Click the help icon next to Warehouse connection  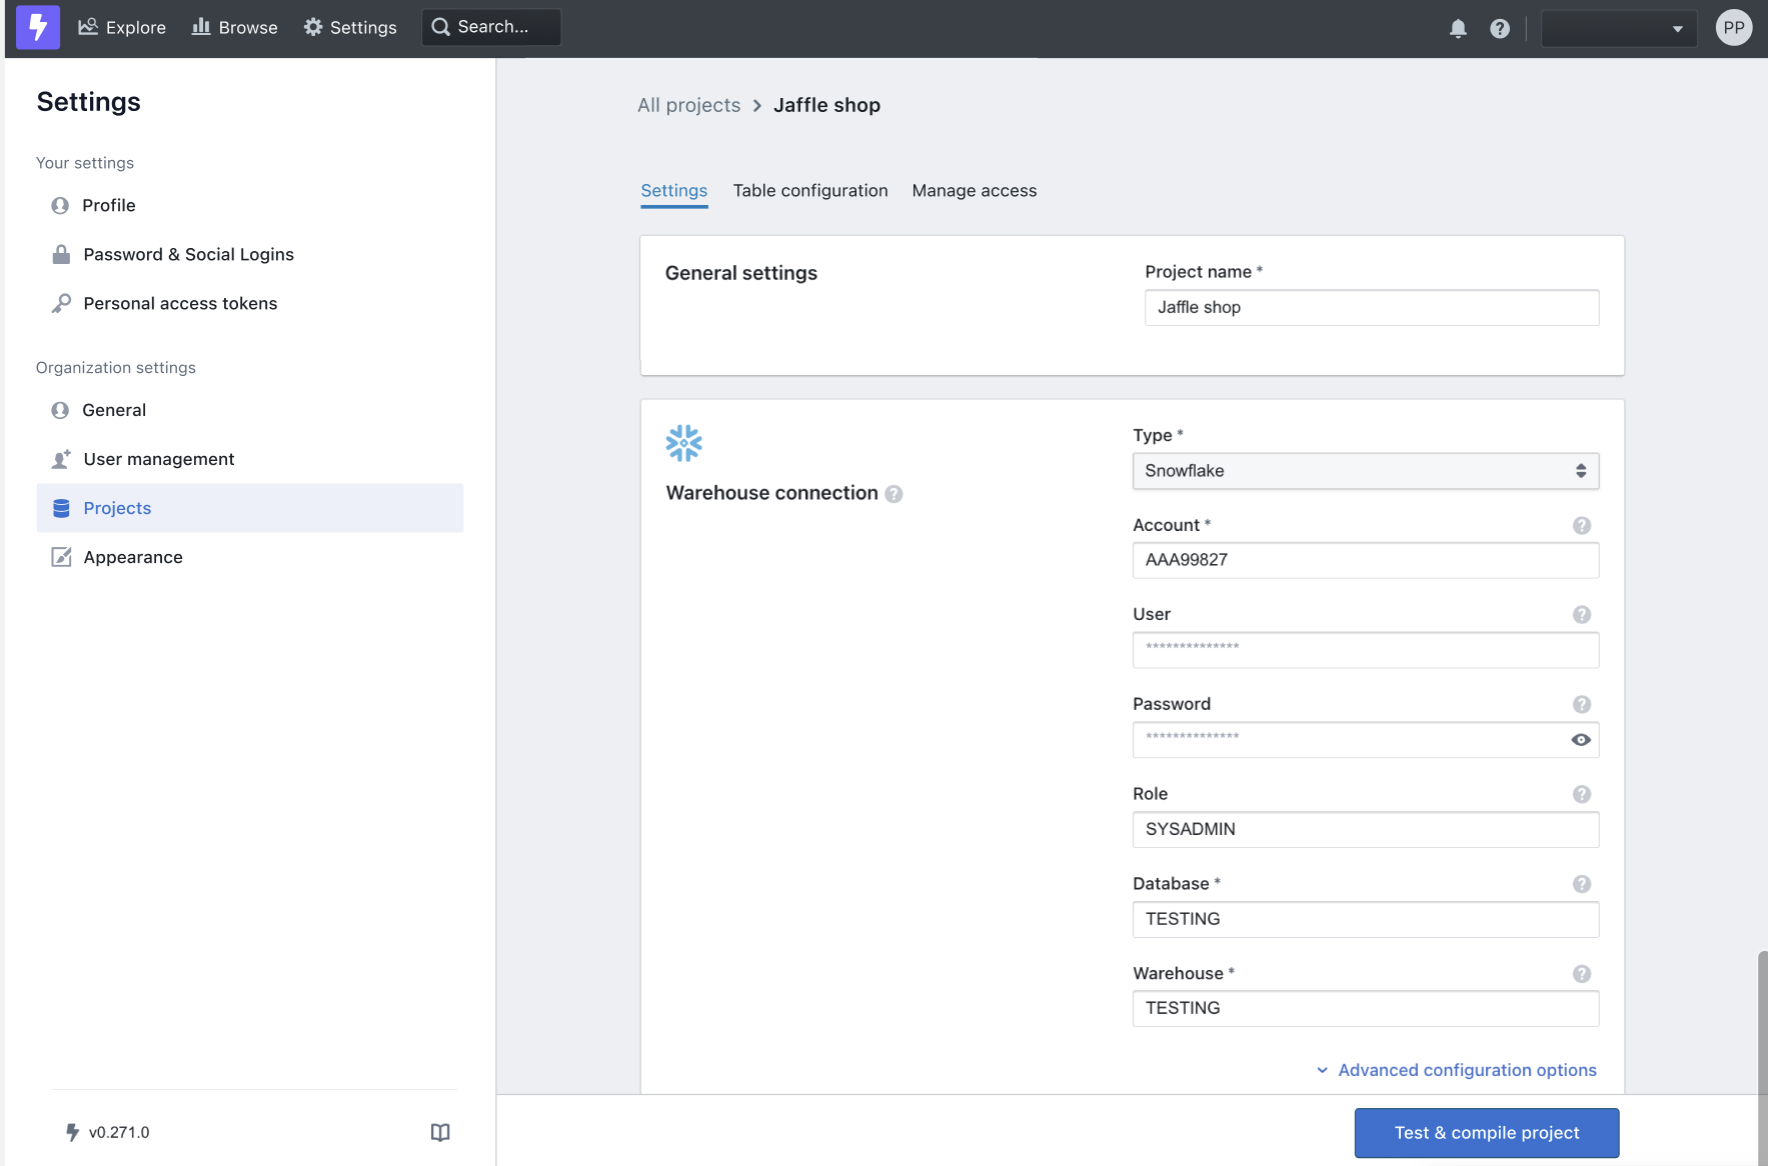(895, 493)
